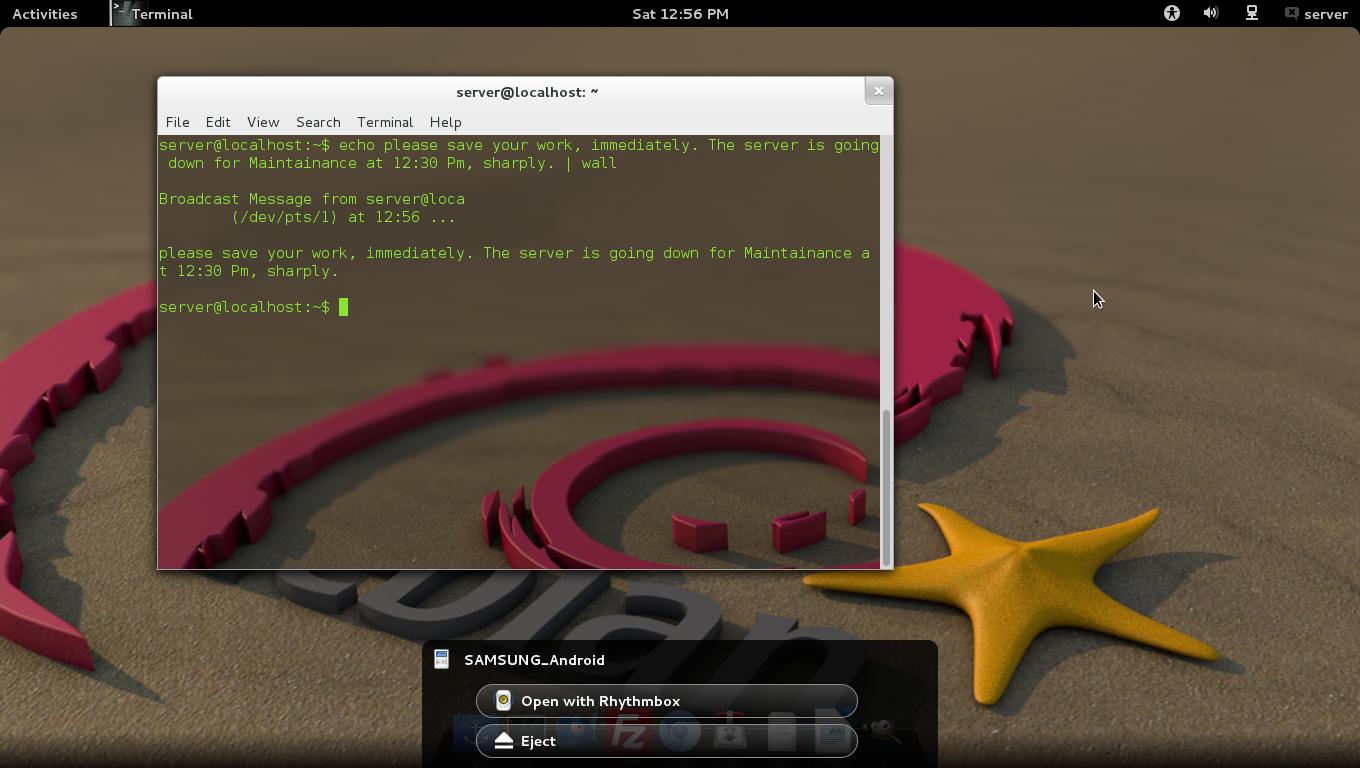The width and height of the screenshot is (1360, 768).
Task: Click the SAMSUNG_Android media player icon
Action: (441, 659)
